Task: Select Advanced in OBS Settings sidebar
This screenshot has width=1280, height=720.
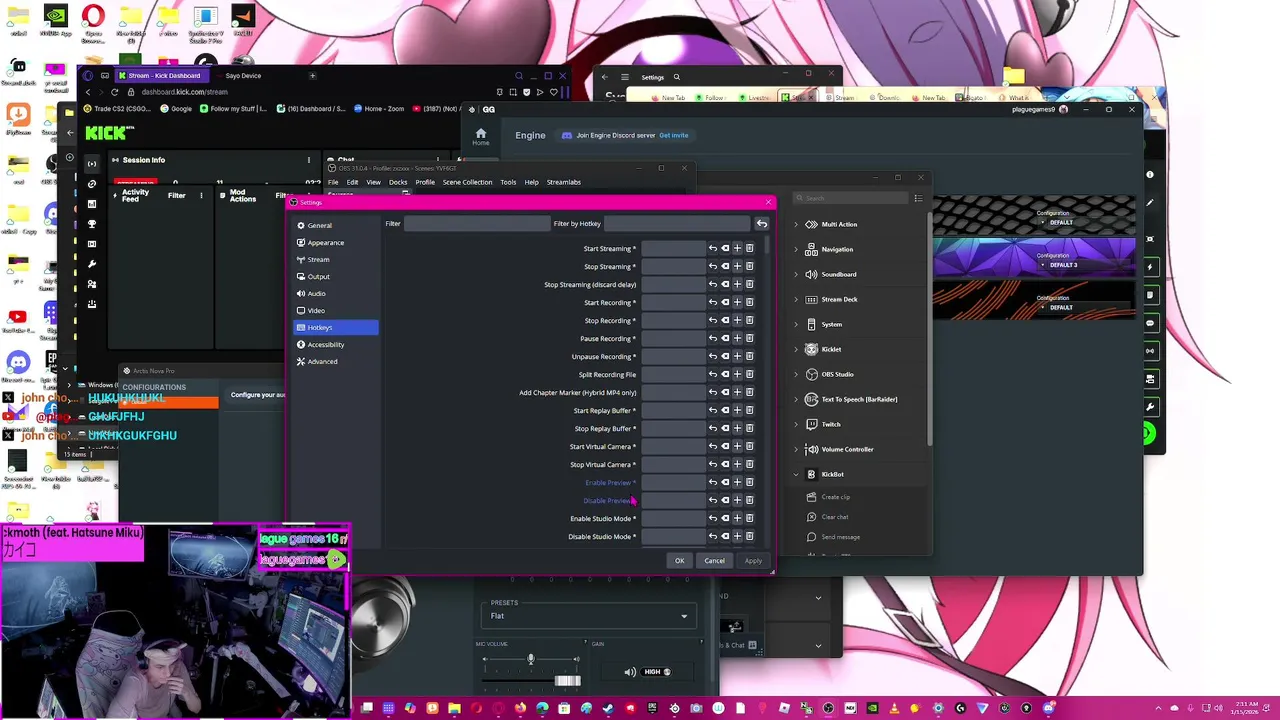Action: [x=336, y=361]
